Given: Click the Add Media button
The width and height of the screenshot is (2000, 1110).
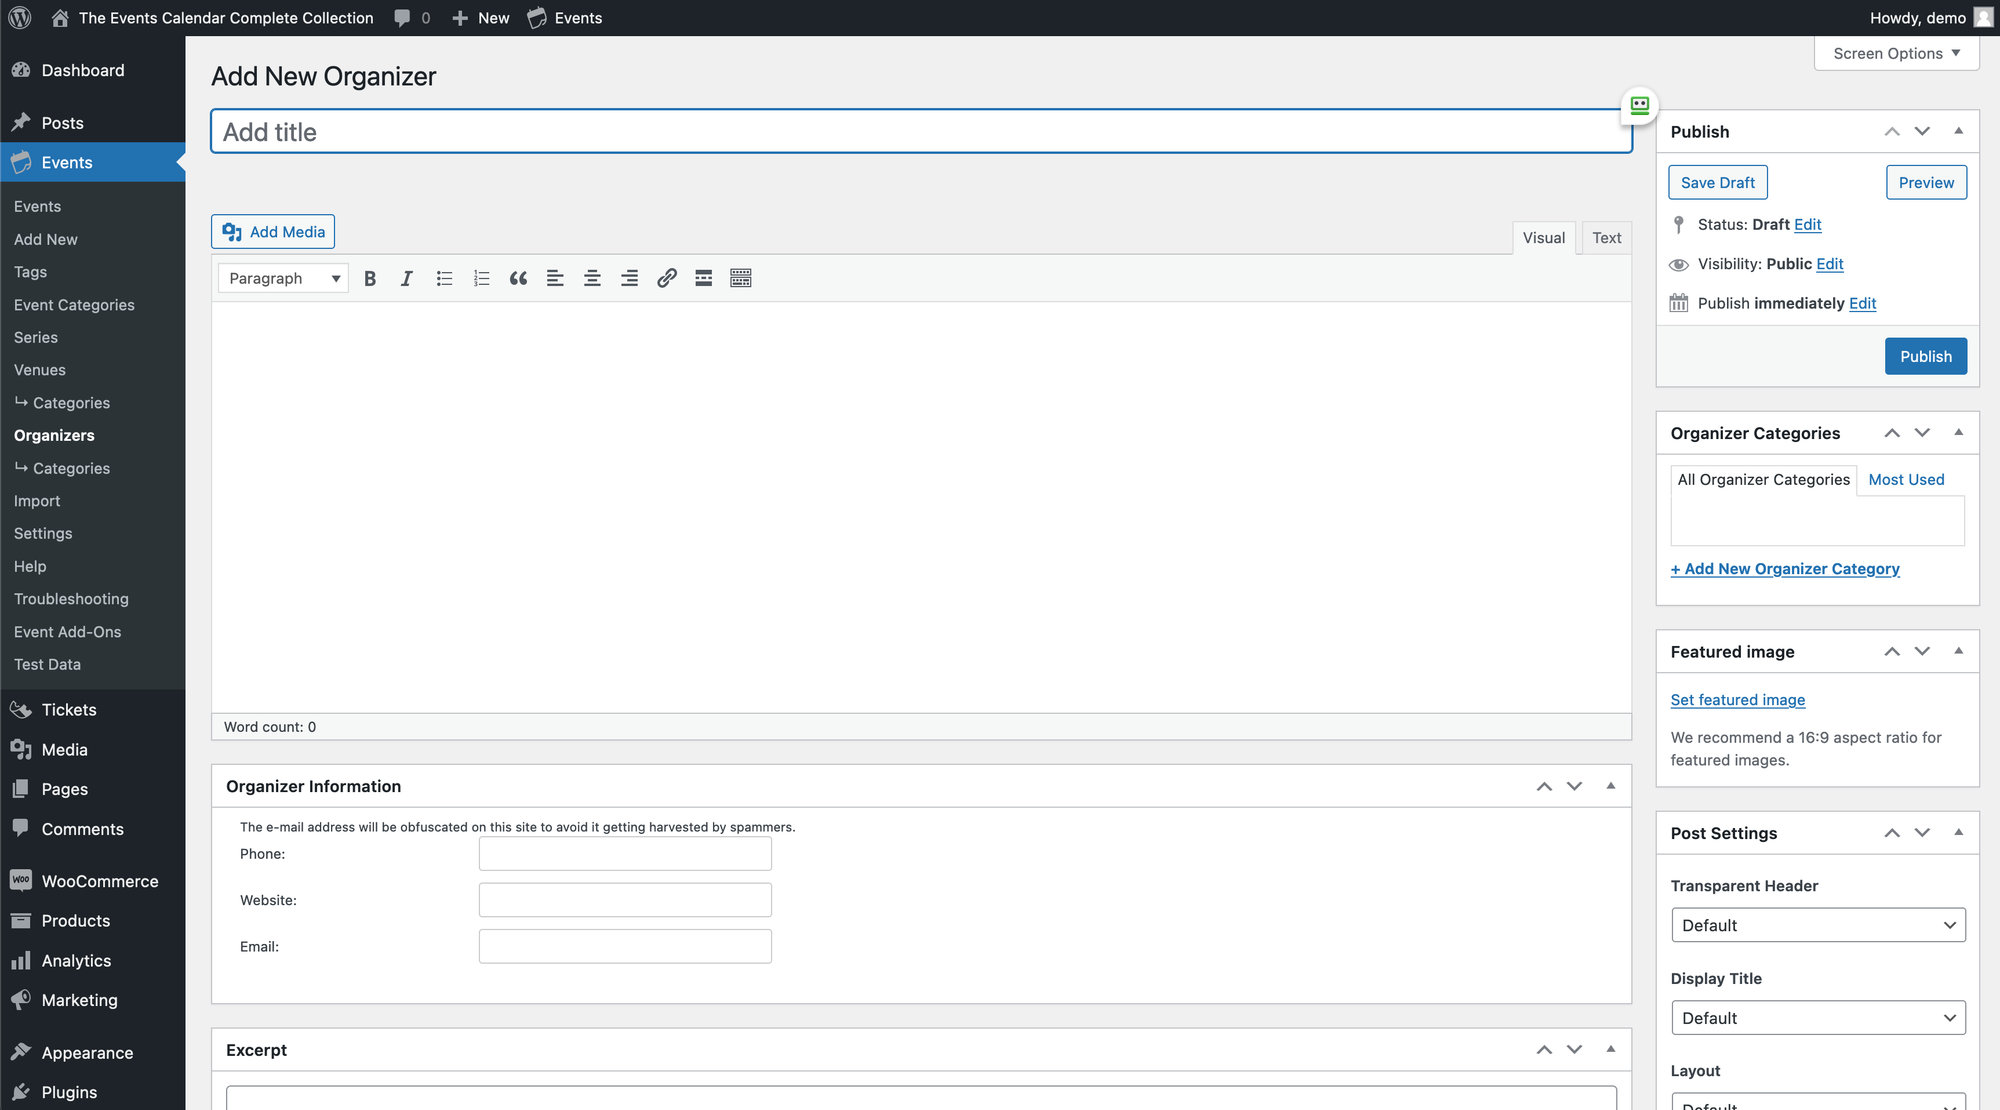Looking at the screenshot, I should pyautogui.click(x=273, y=232).
